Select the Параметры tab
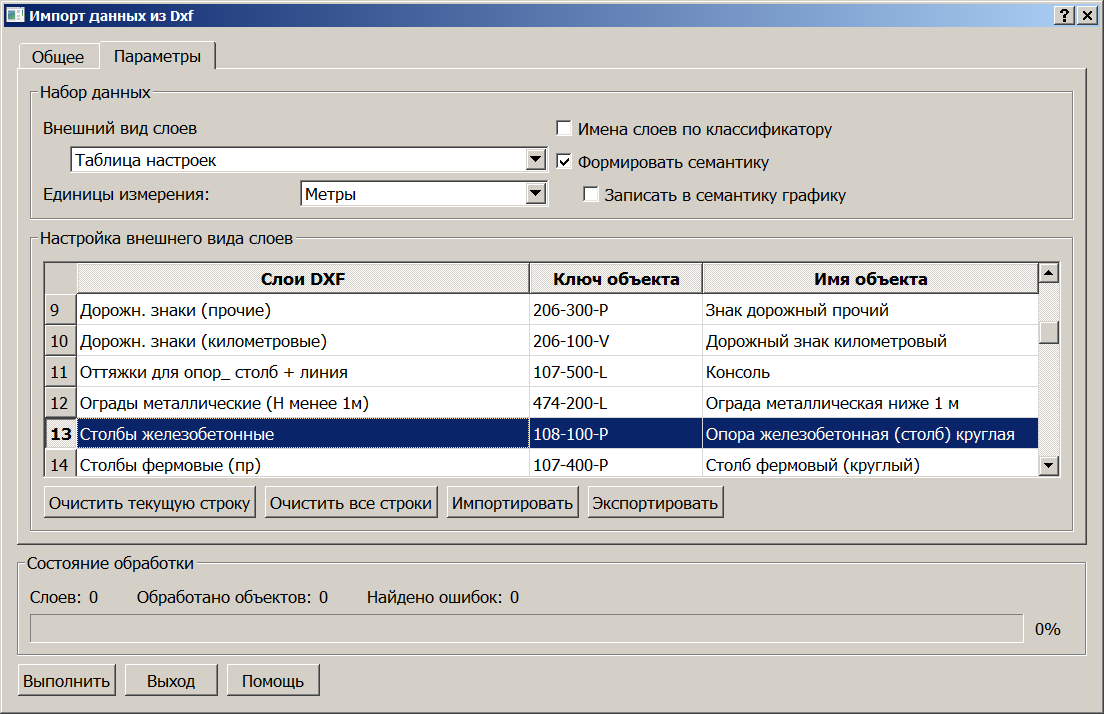This screenshot has width=1104, height=714. (157, 56)
